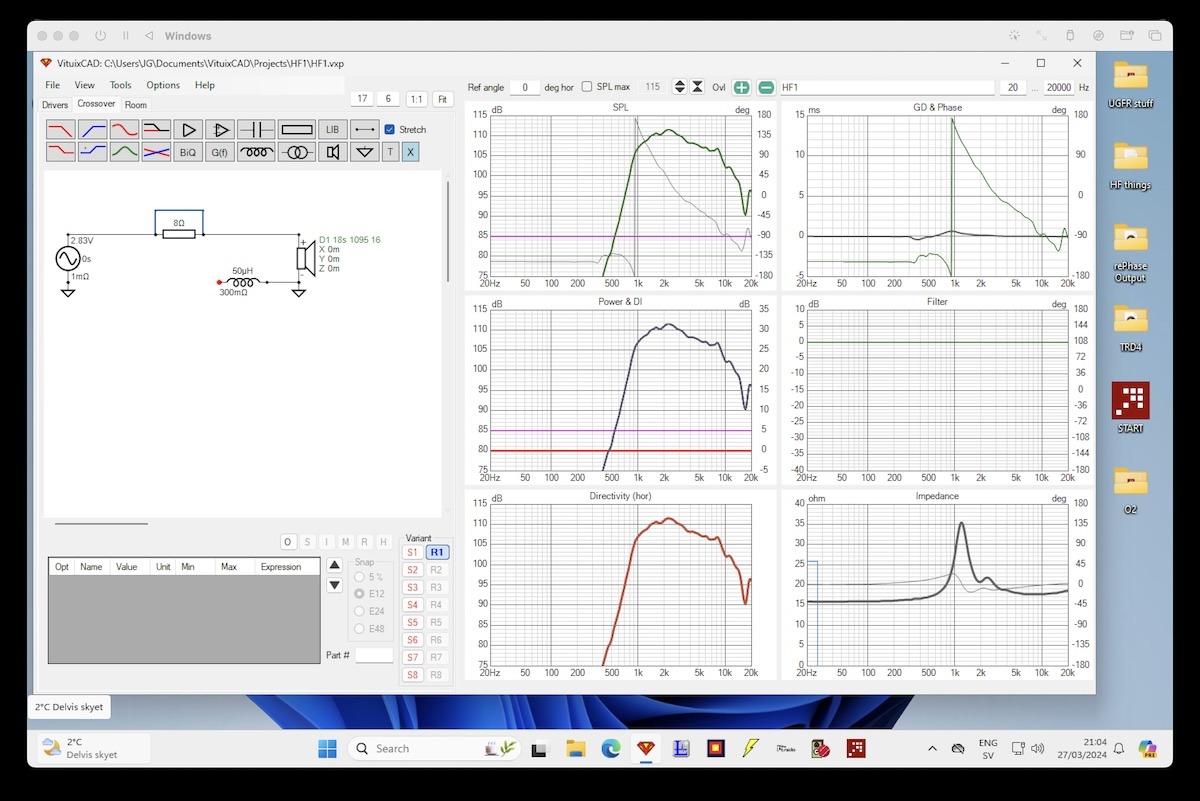Add the blue high-pass filter block in the top row
Viewport: 1200px width, 801px height.
[93, 129]
